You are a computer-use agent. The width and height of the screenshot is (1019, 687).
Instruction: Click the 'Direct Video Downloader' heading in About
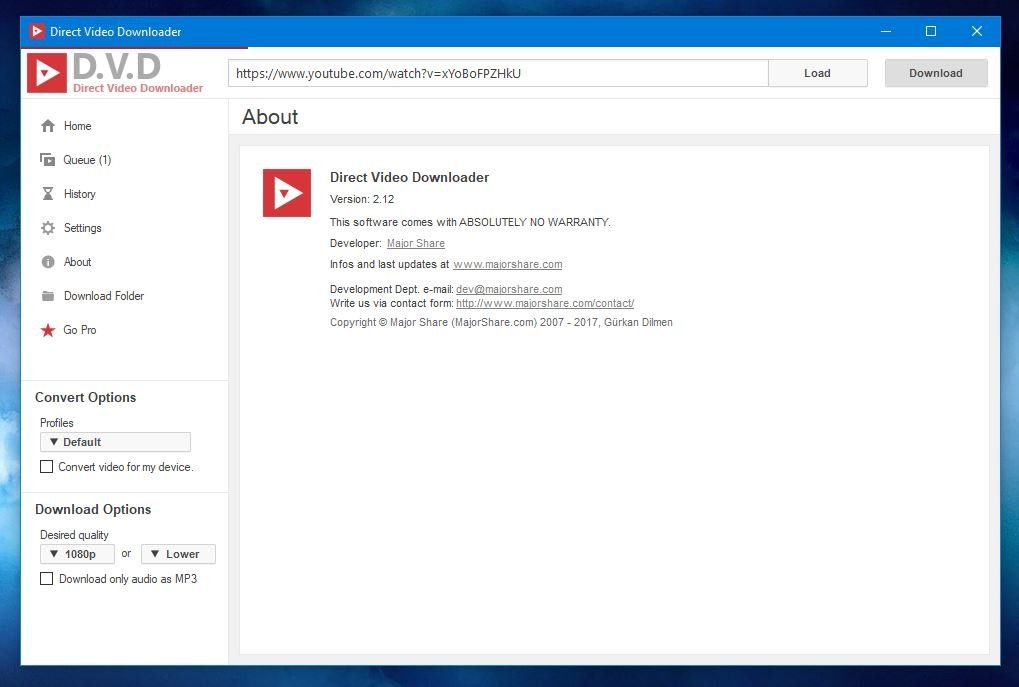pyautogui.click(x=409, y=177)
